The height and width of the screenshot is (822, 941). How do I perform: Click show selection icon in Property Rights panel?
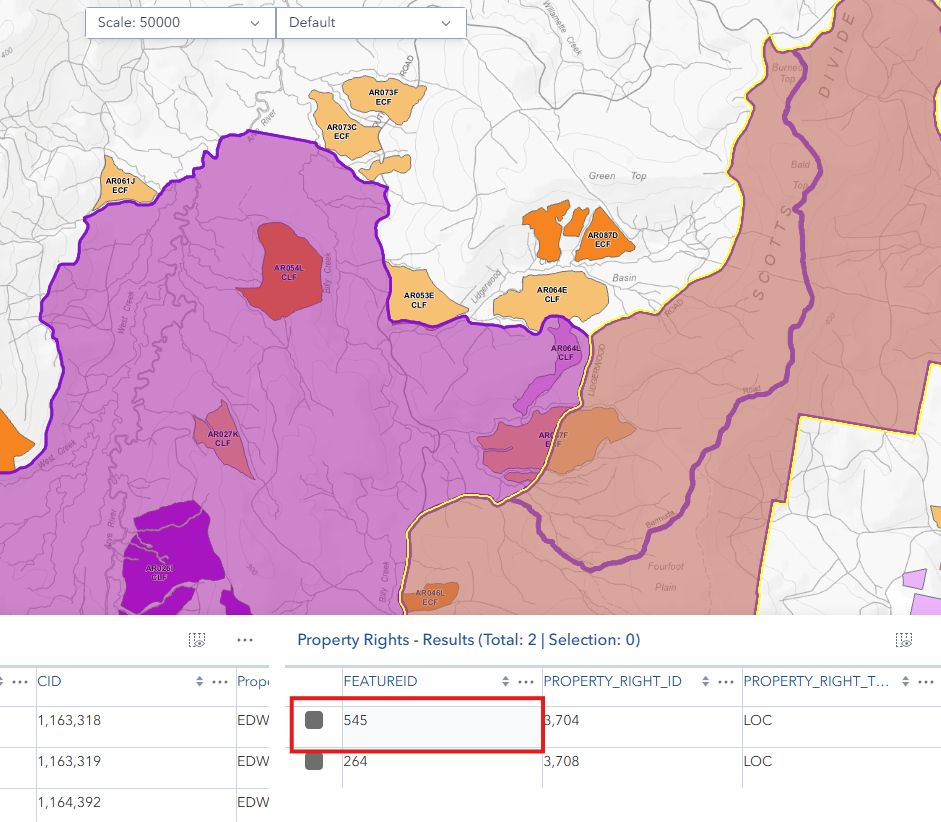(x=903, y=640)
